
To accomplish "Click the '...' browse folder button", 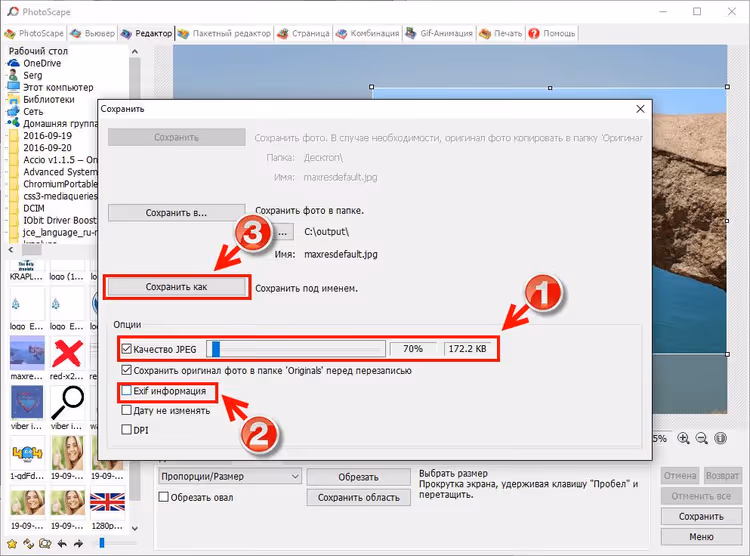I will pos(283,233).
